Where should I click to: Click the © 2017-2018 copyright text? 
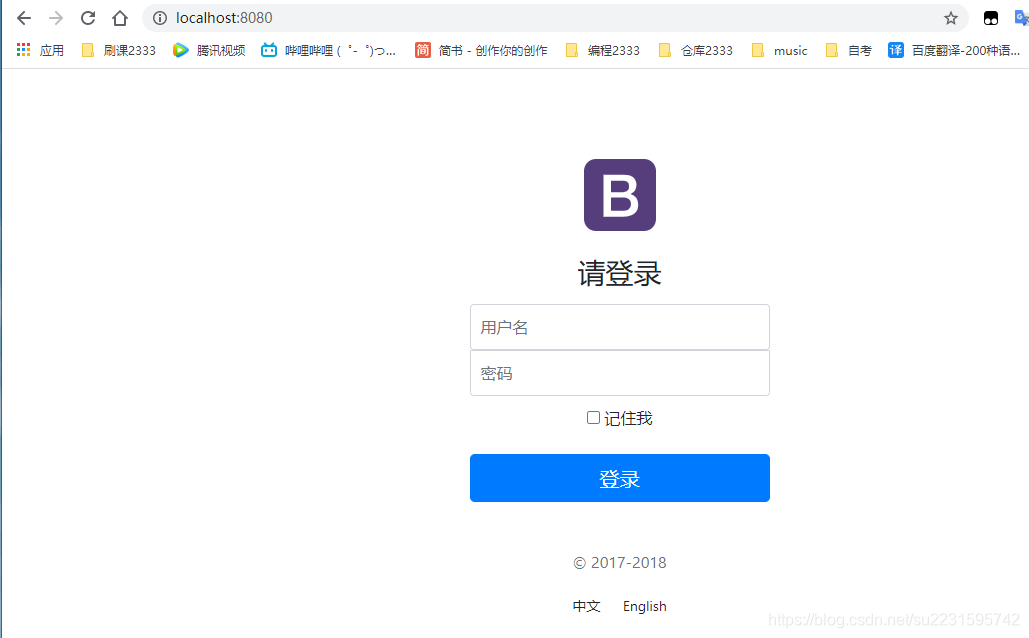click(620, 563)
